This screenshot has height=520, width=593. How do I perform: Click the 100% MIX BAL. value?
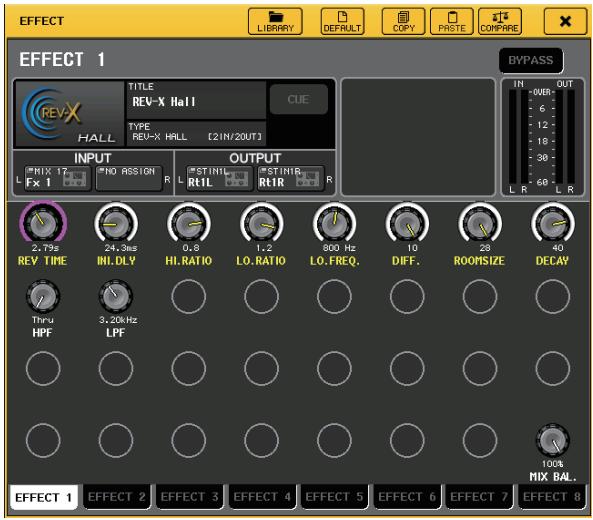(553, 464)
